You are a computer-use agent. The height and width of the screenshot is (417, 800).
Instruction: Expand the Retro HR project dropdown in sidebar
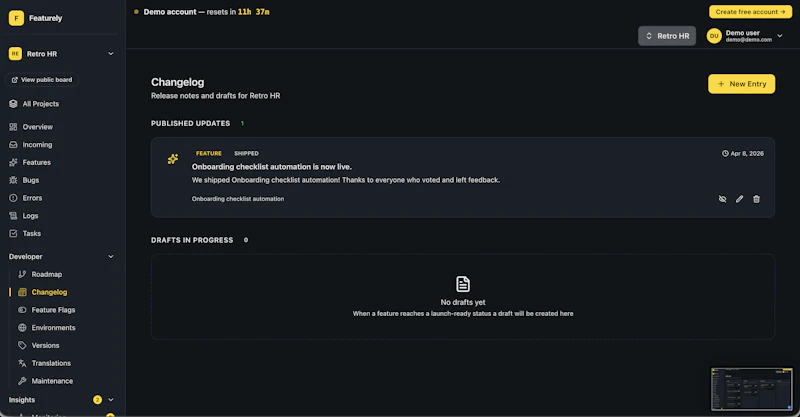point(111,54)
